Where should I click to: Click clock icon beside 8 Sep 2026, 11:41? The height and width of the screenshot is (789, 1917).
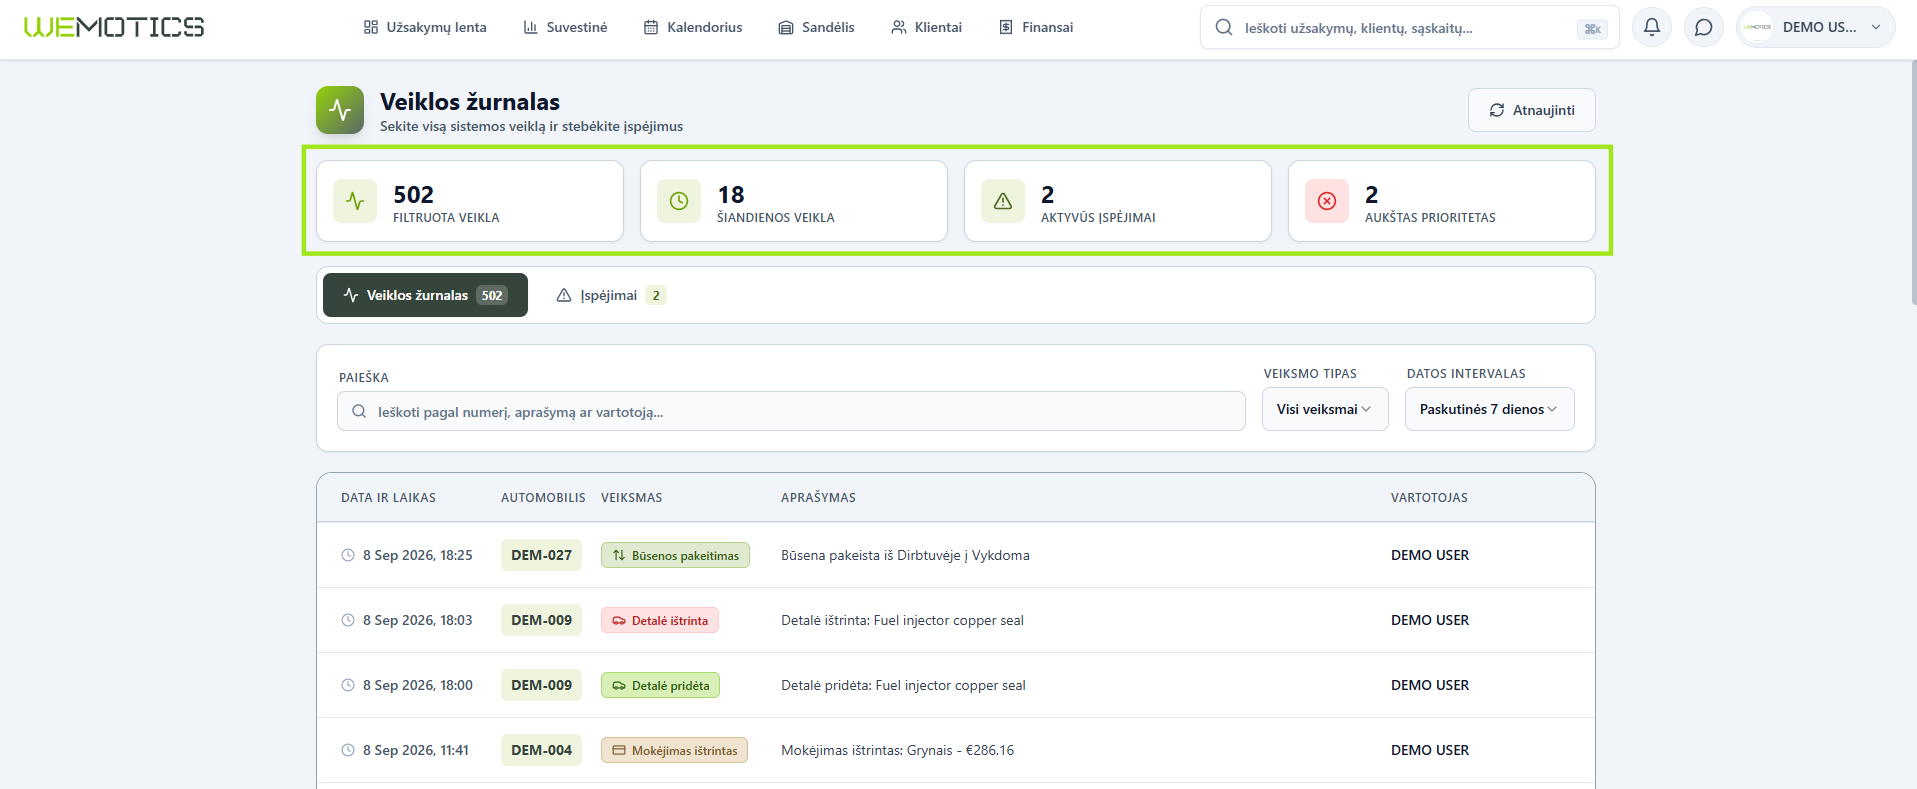click(x=348, y=750)
